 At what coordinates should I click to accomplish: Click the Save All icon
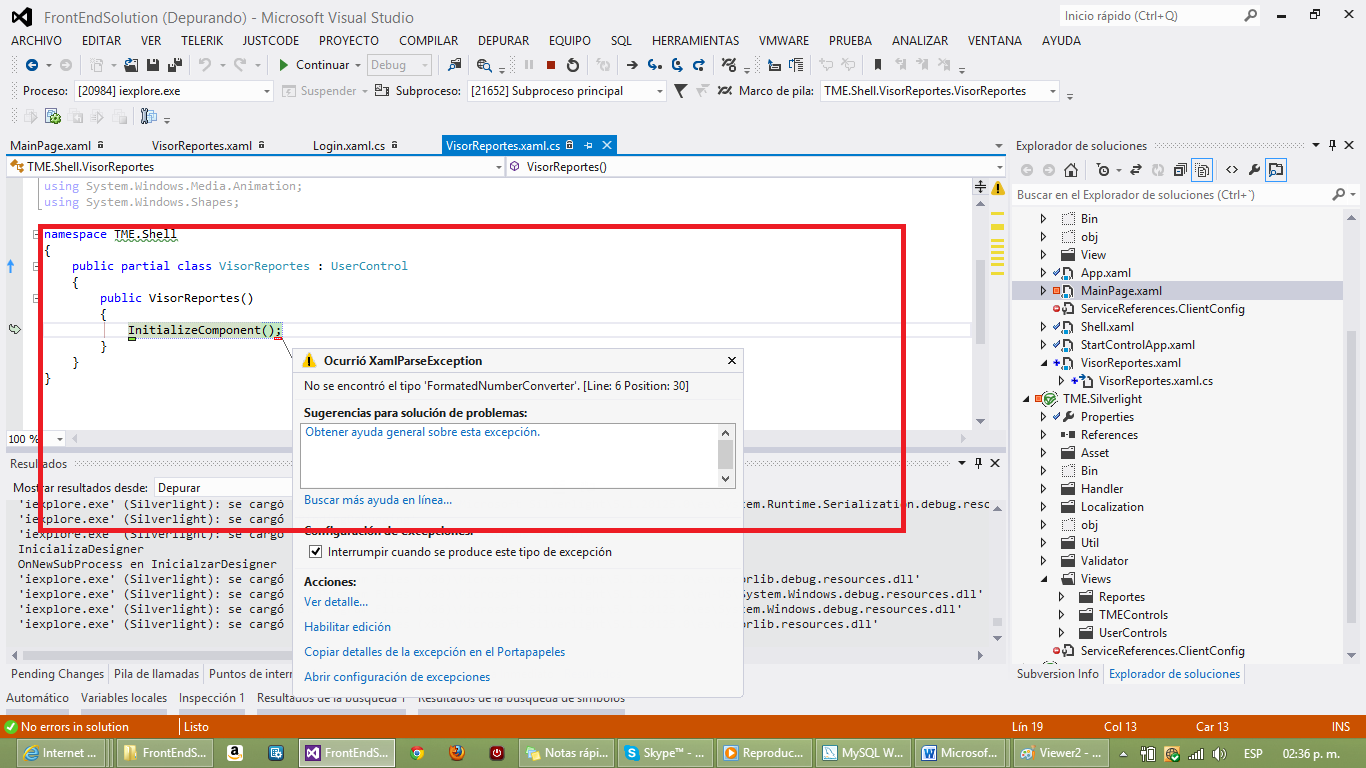[x=175, y=65]
